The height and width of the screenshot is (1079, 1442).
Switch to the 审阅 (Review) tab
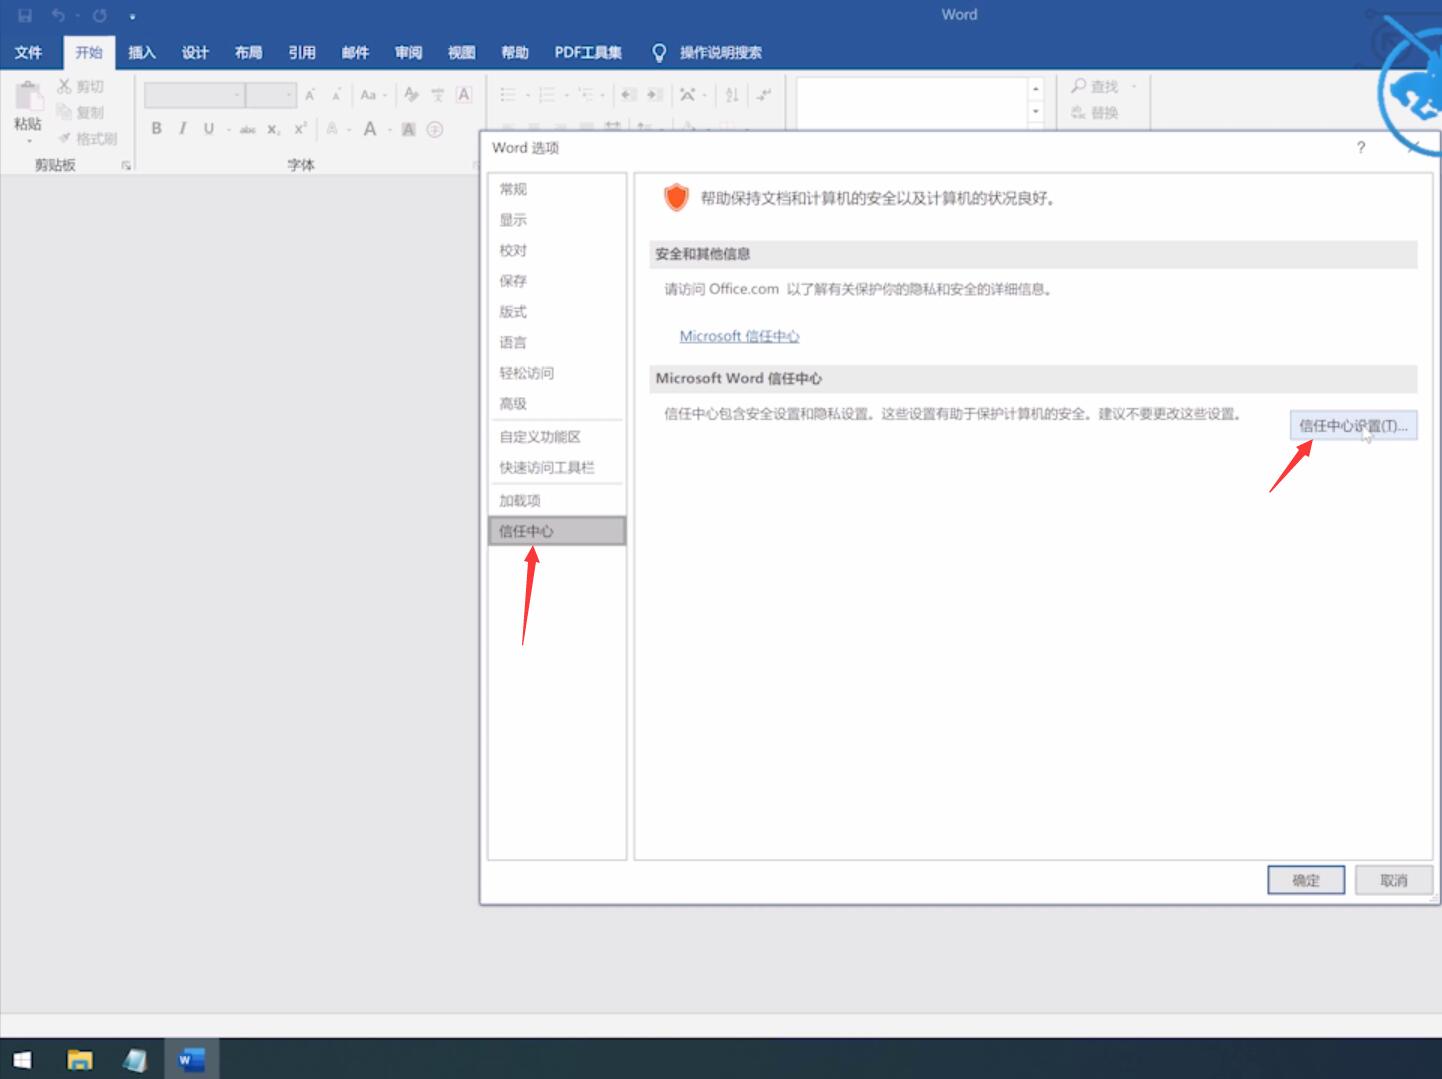(x=408, y=52)
